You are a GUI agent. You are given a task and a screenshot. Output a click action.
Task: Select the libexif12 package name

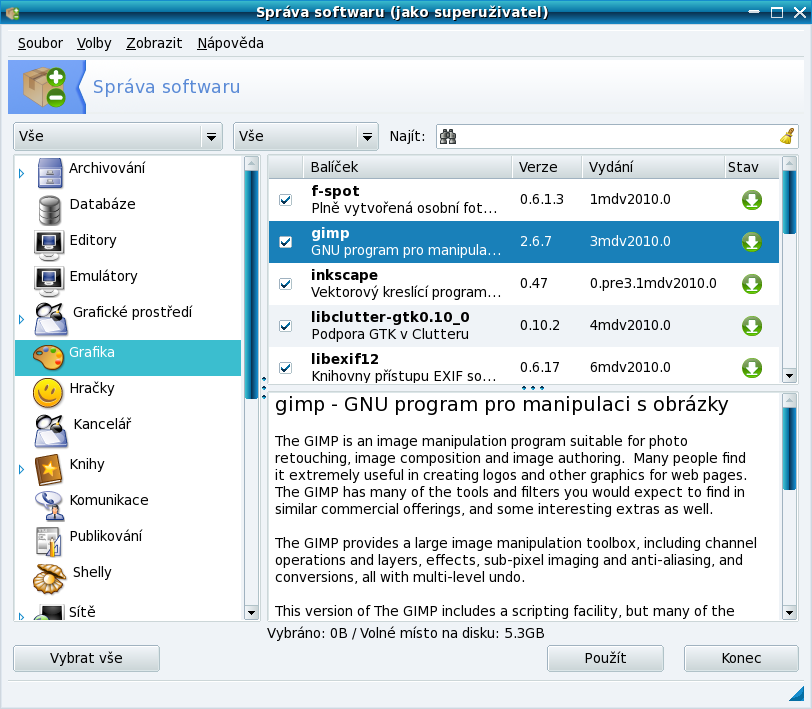tap(345, 359)
